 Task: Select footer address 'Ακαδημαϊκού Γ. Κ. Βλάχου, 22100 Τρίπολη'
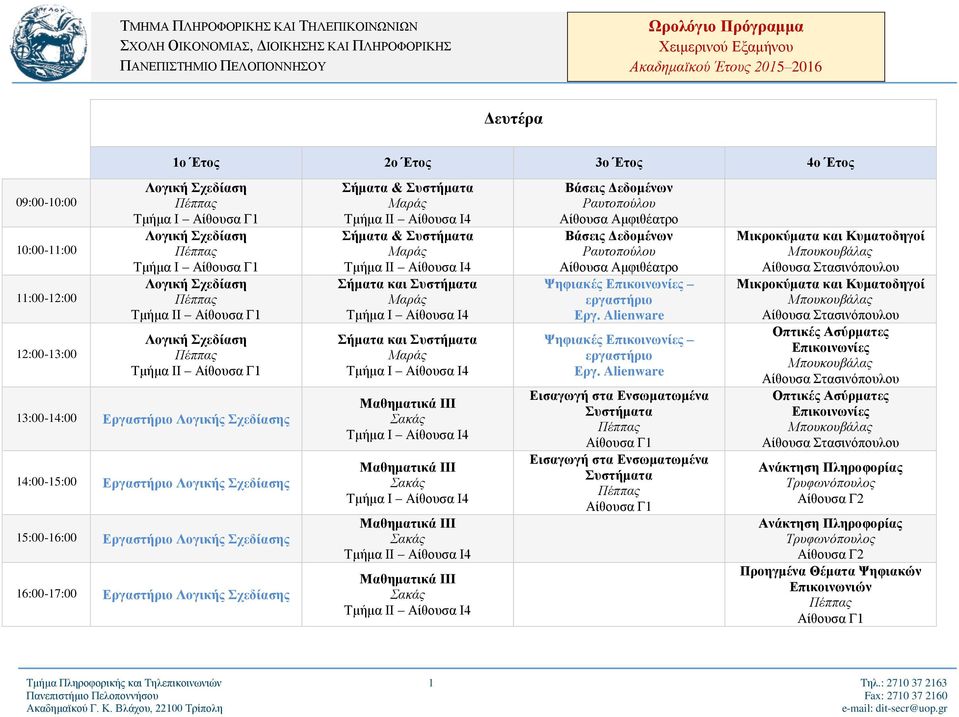[124, 708]
